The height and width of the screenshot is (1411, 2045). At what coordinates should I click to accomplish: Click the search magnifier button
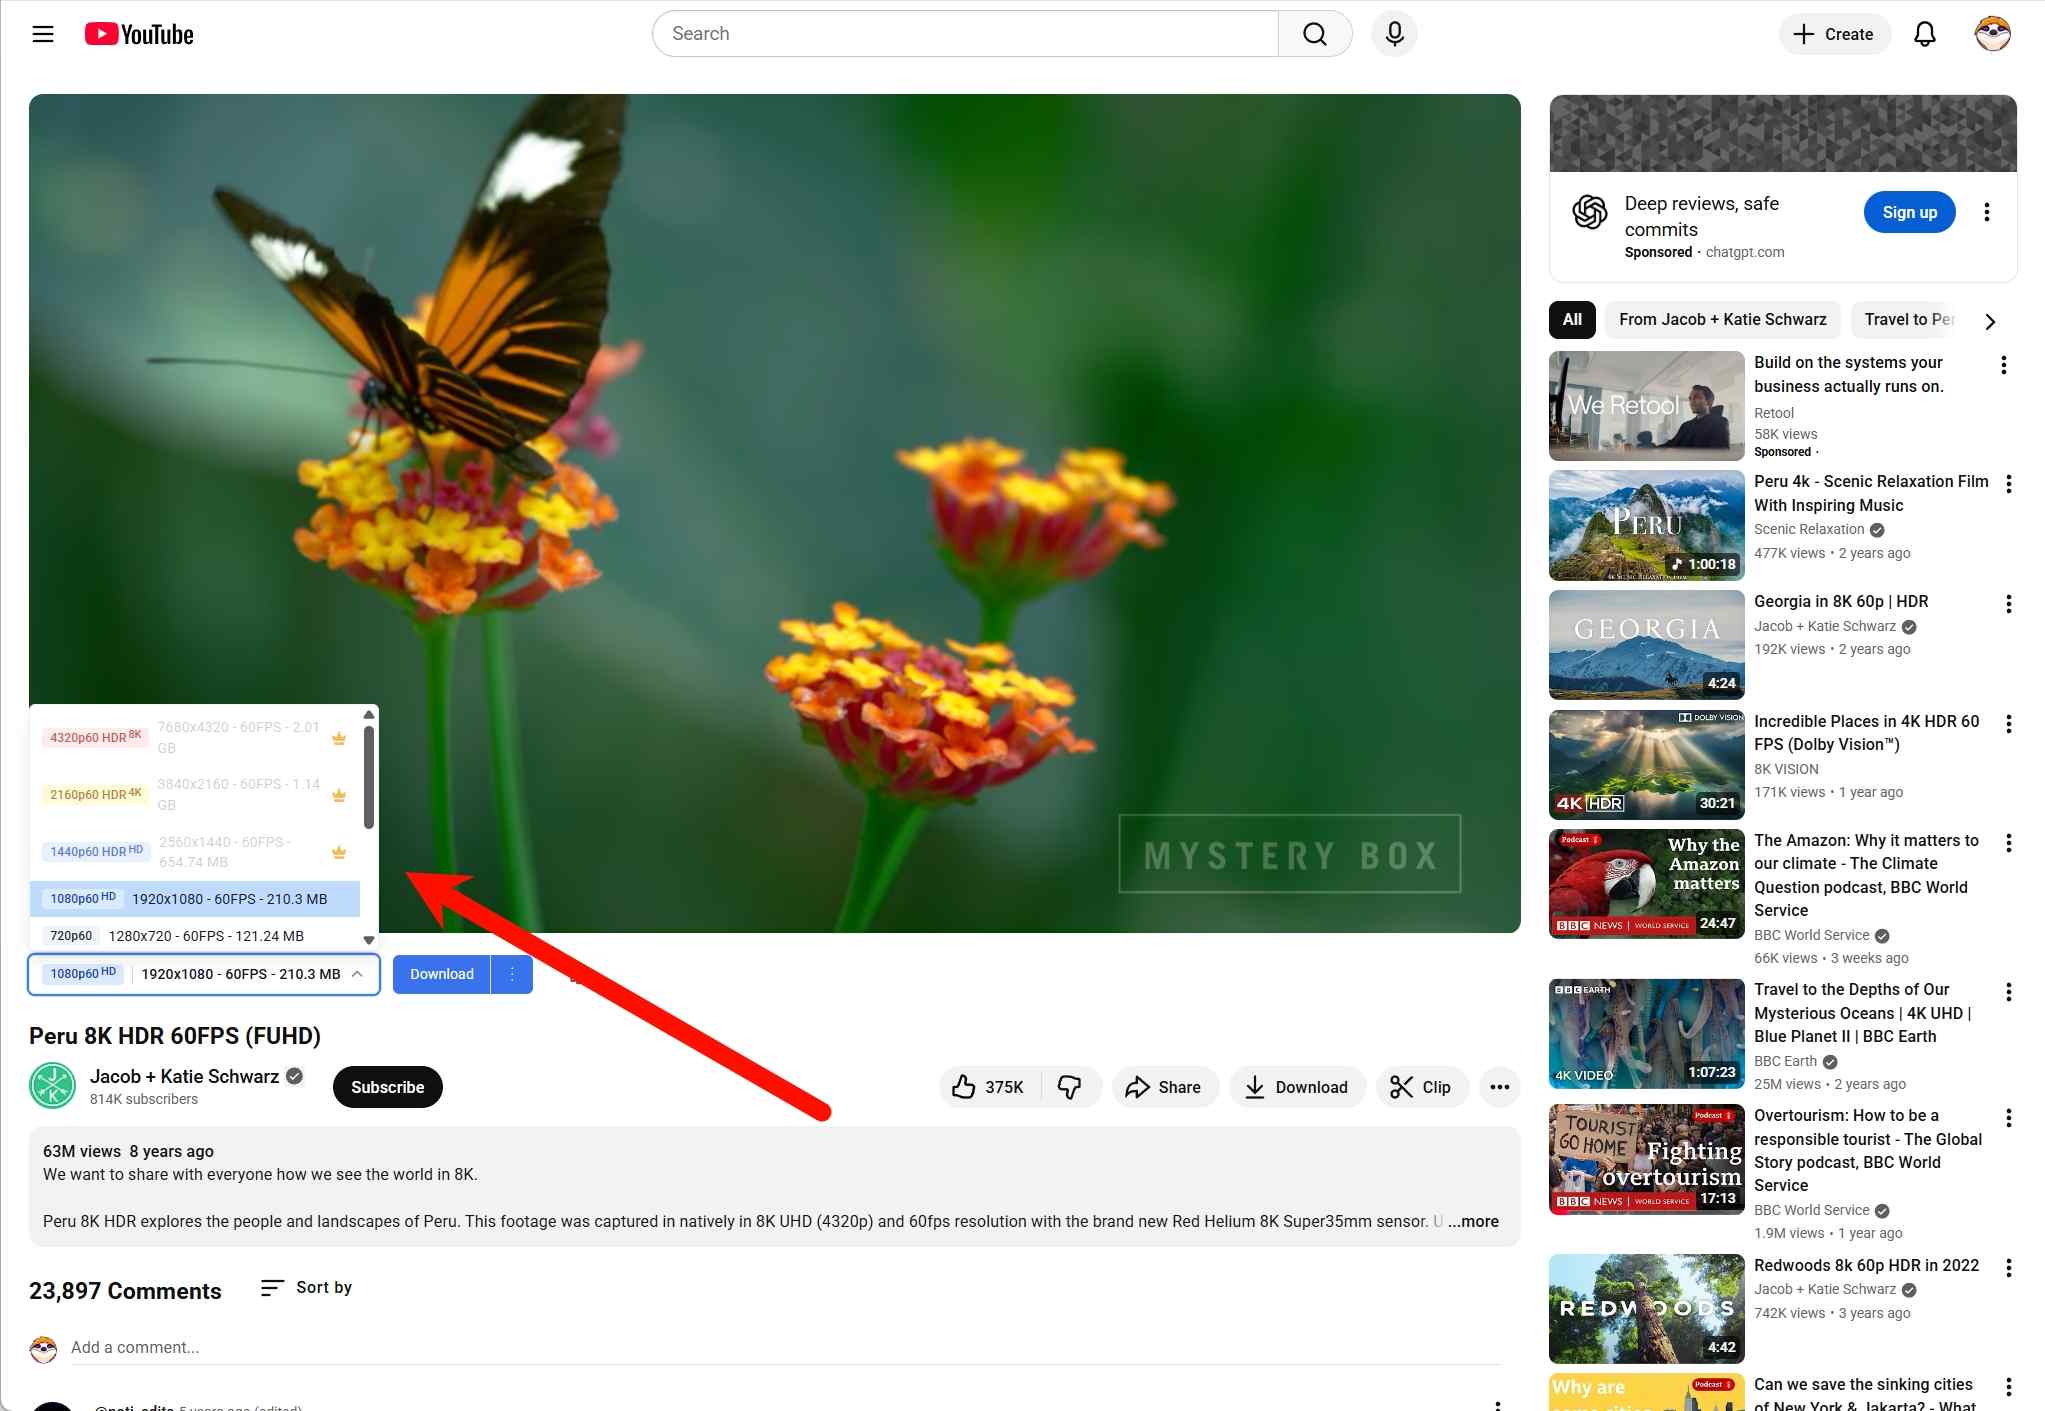(1315, 34)
